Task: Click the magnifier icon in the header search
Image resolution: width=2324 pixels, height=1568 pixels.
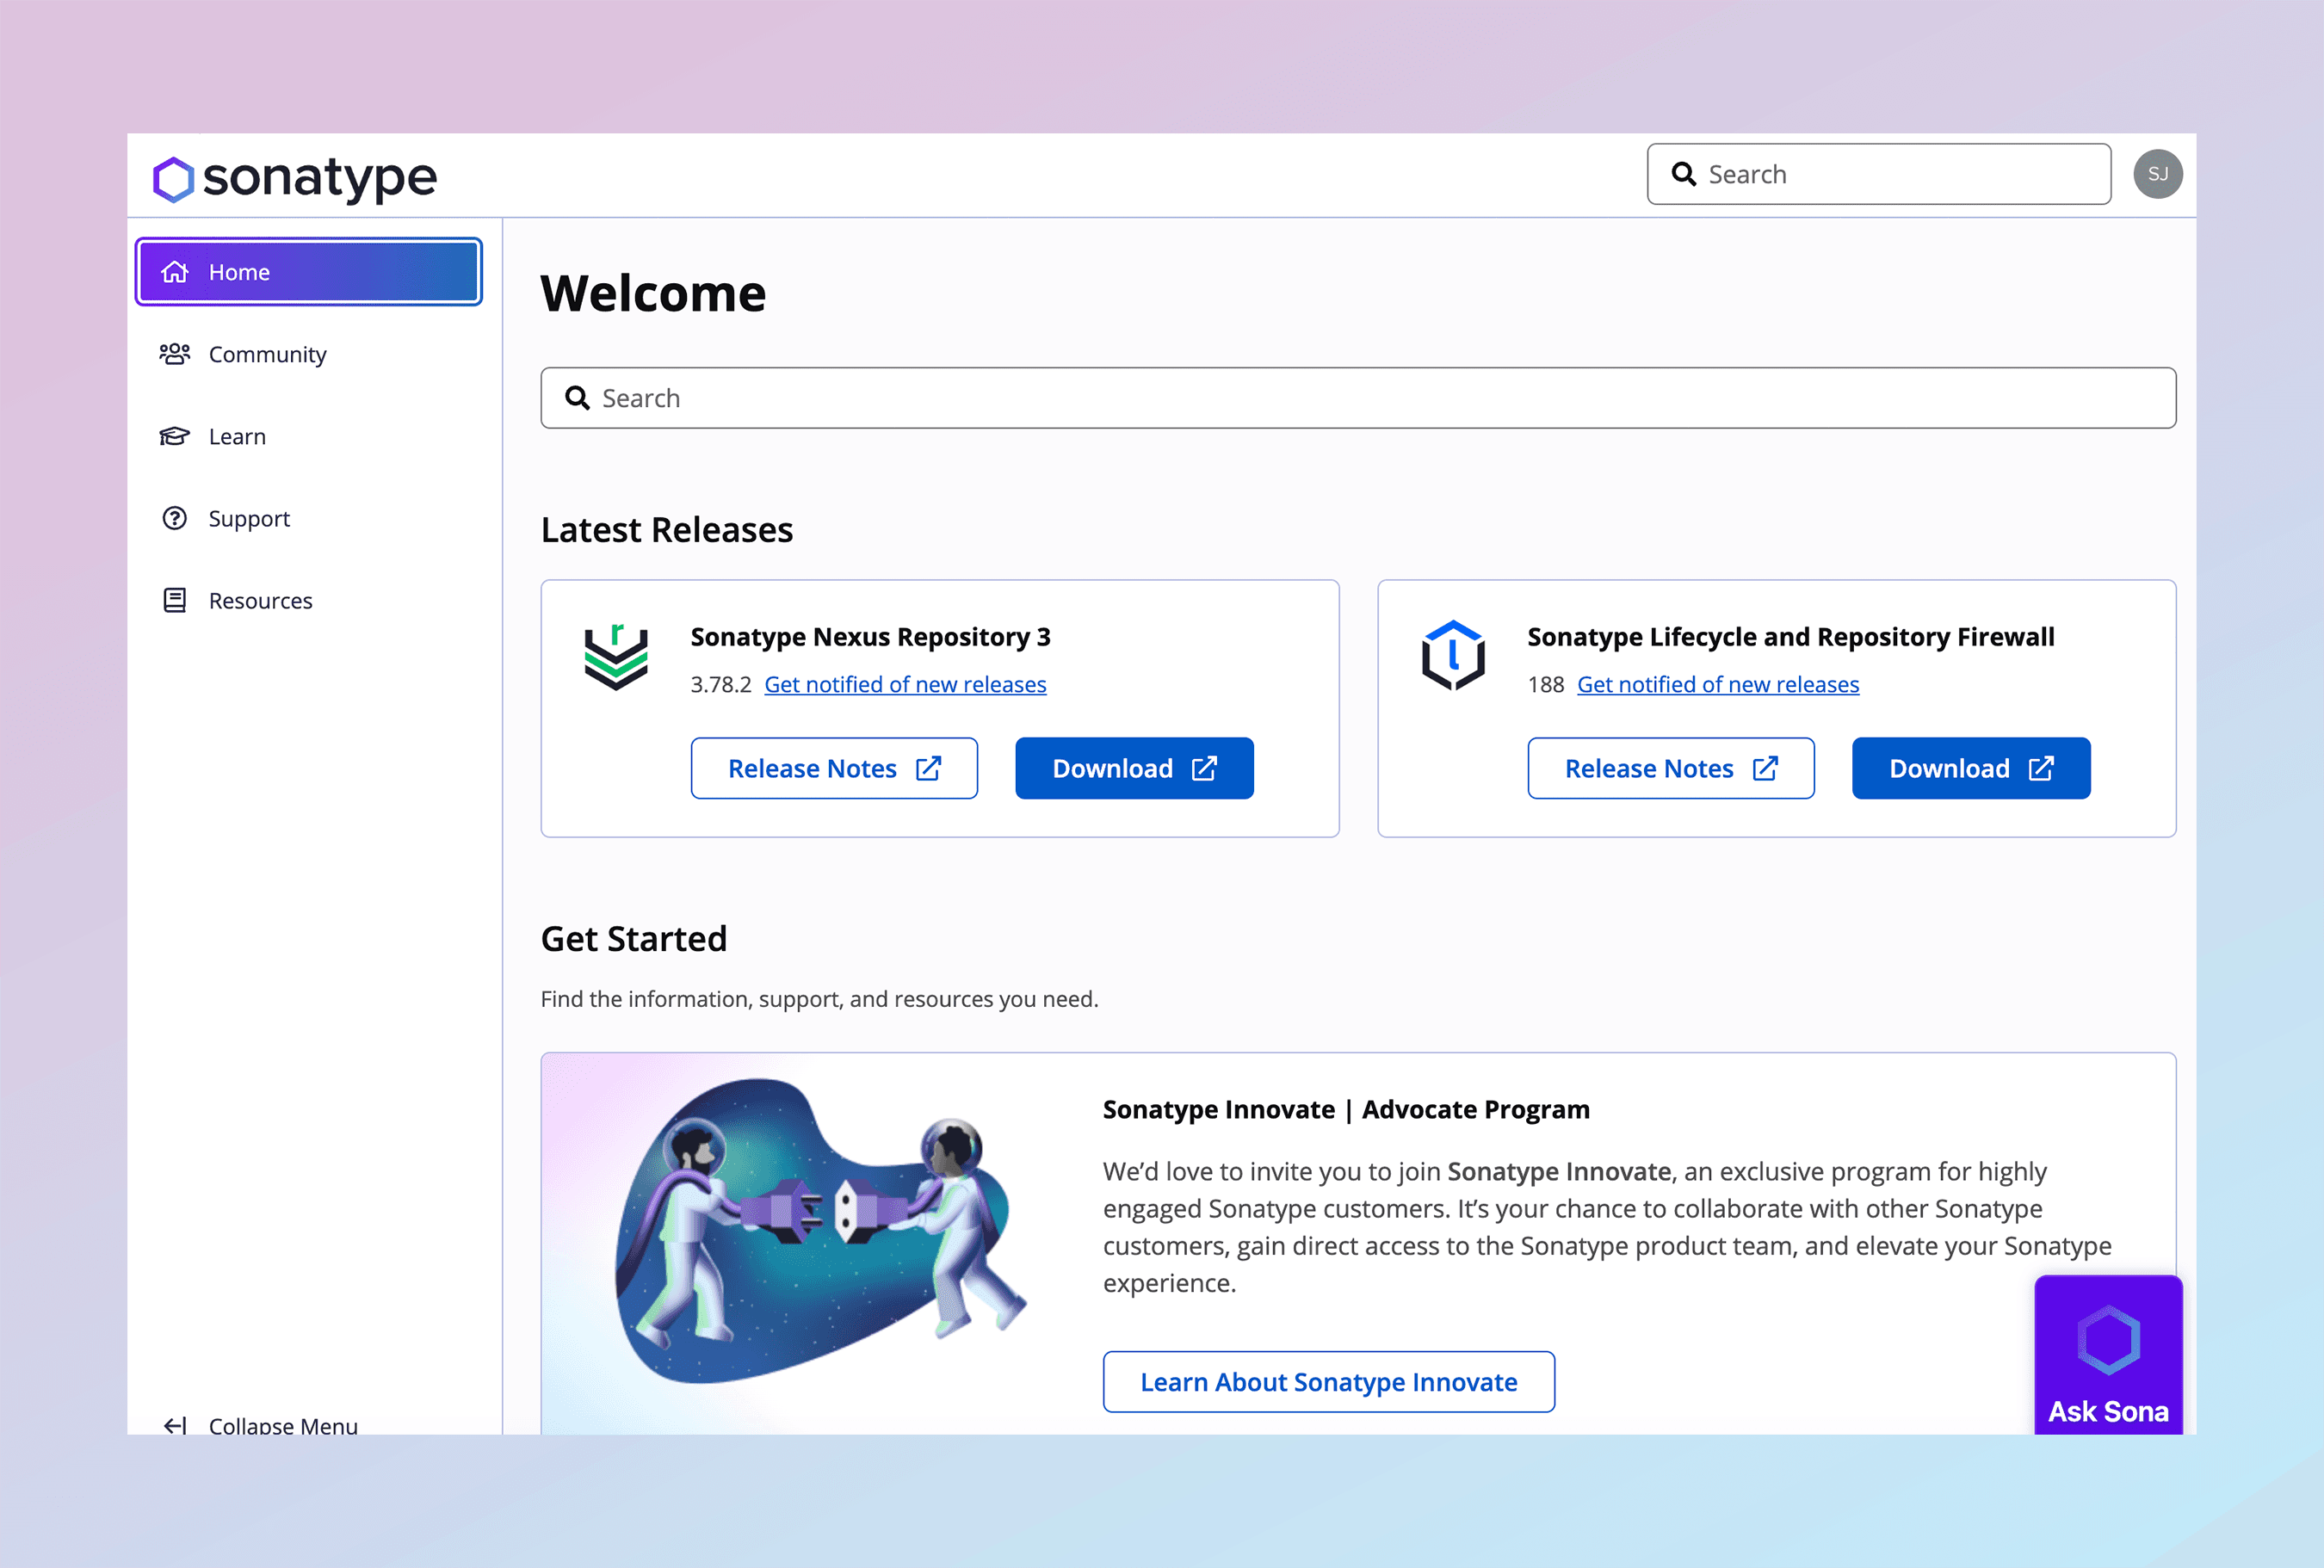Action: point(1684,174)
